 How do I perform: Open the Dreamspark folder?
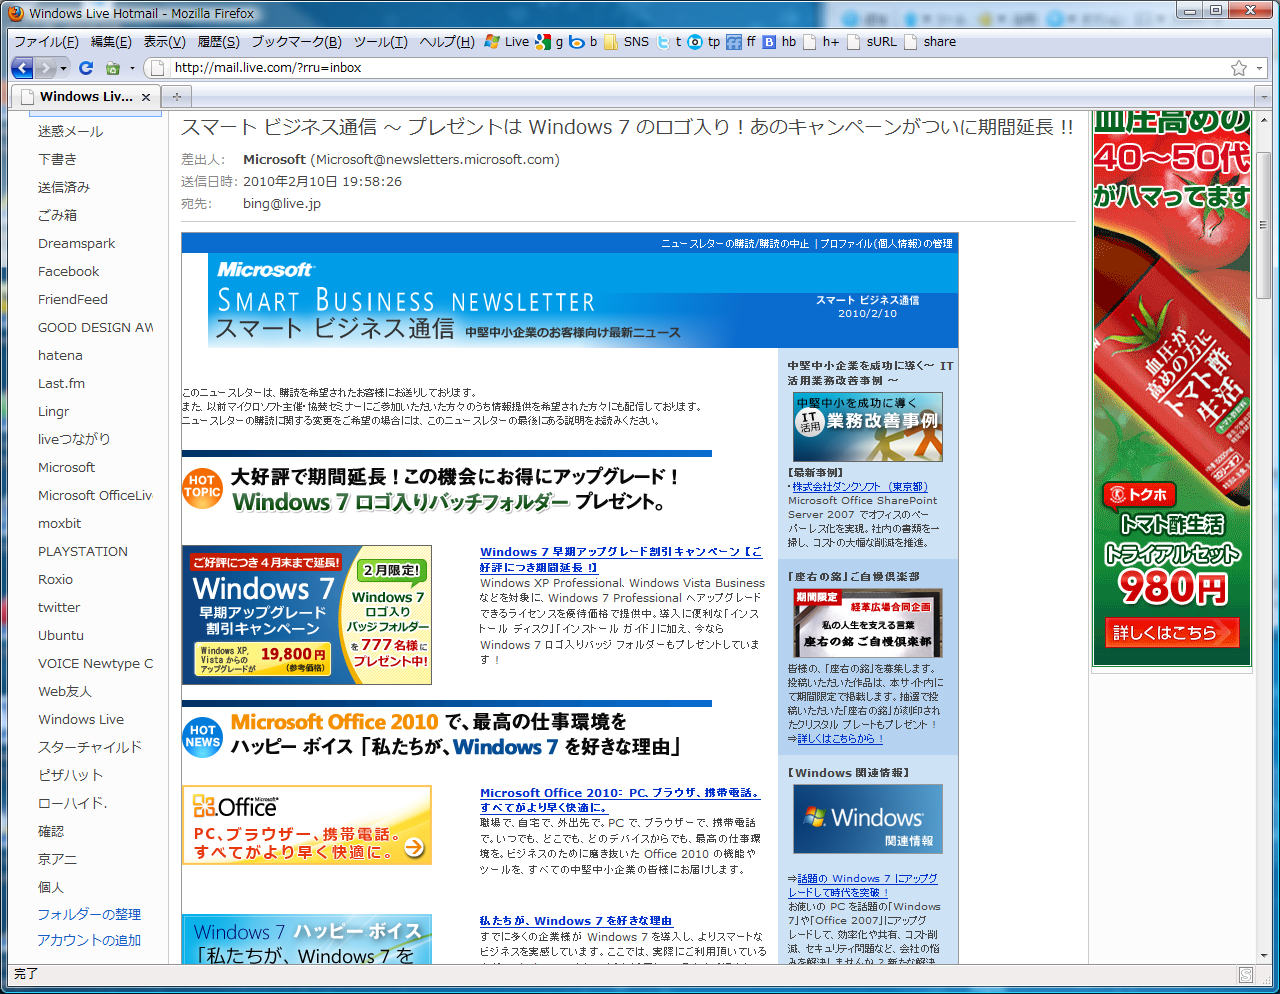76,243
